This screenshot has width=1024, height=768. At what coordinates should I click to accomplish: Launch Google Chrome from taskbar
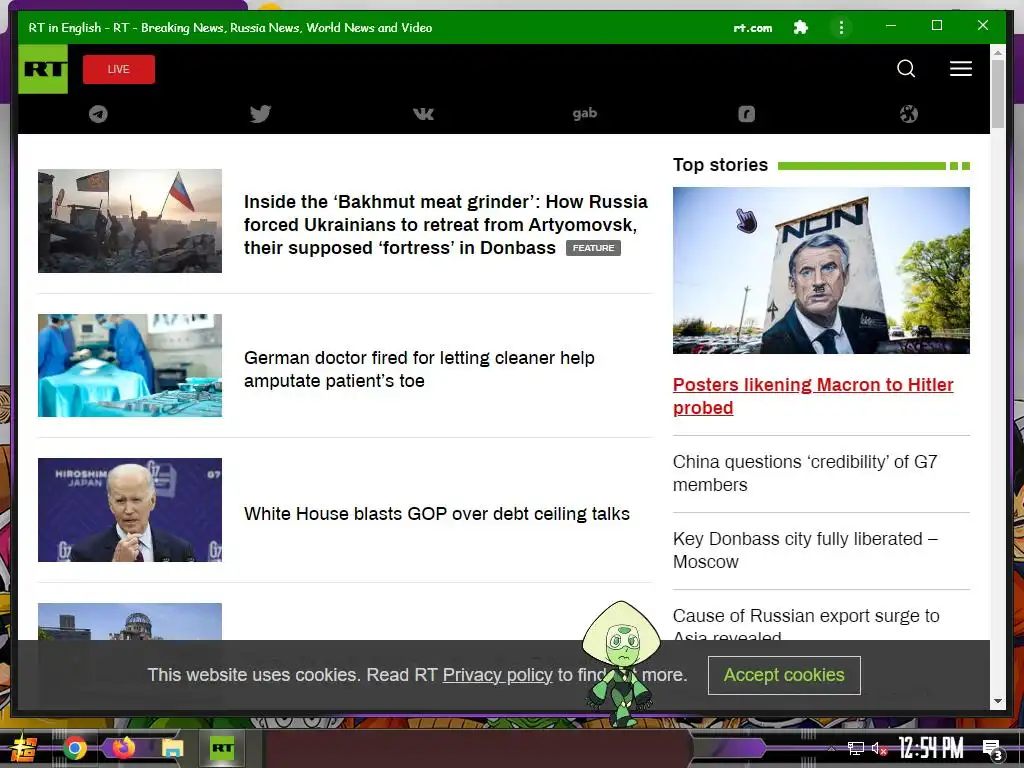(x=75, y=748)
